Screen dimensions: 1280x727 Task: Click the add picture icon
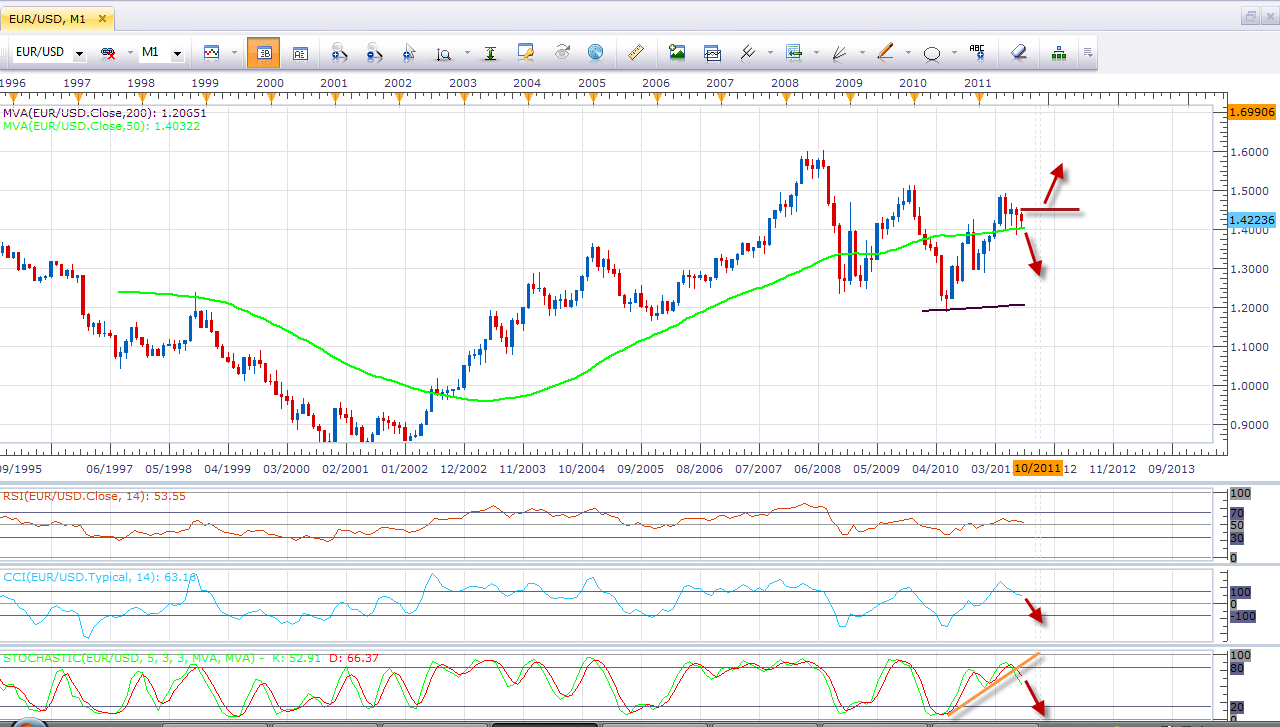point(677,52)
